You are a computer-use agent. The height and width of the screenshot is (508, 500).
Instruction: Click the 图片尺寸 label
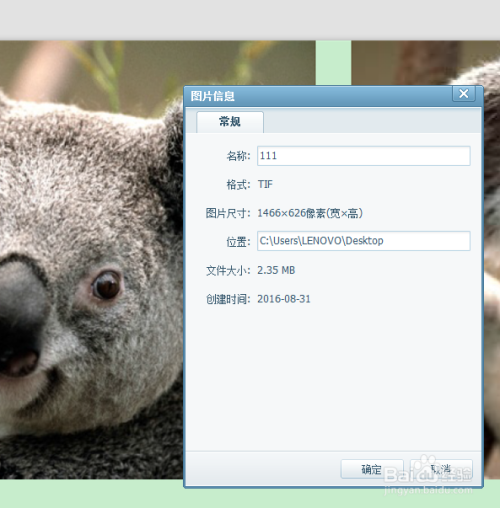click(228, 213)
